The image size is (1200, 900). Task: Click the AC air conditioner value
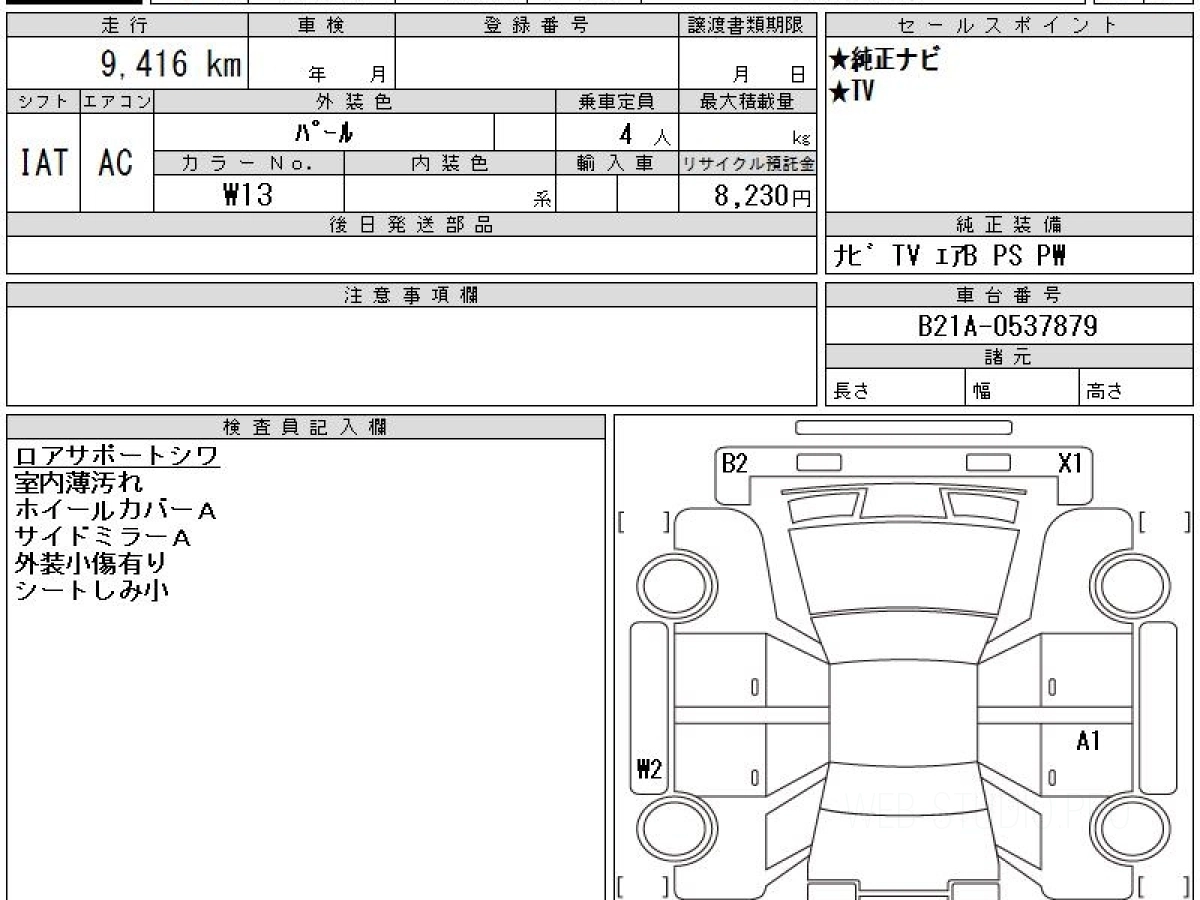(x=116, y=163)
